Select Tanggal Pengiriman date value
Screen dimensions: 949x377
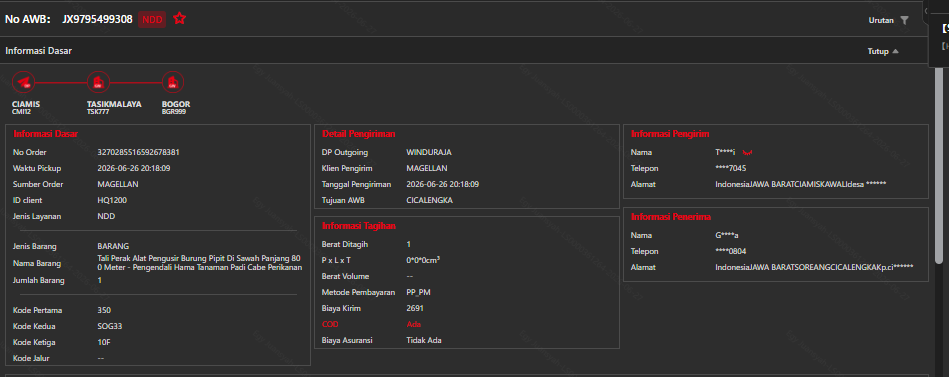pos(443,184)
